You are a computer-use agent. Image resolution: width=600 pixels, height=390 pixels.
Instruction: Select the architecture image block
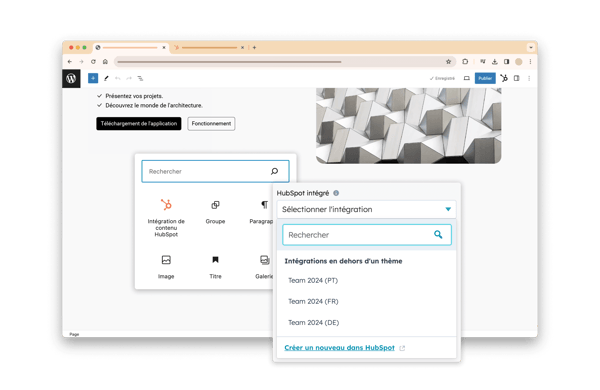408,126
